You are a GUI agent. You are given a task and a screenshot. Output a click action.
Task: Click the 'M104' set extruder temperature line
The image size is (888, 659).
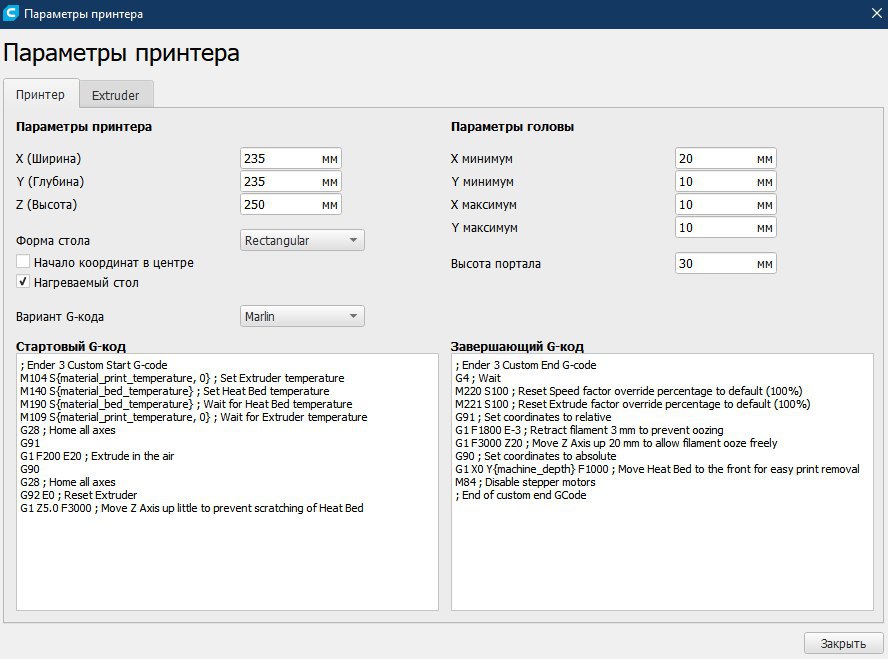(182, 378)
